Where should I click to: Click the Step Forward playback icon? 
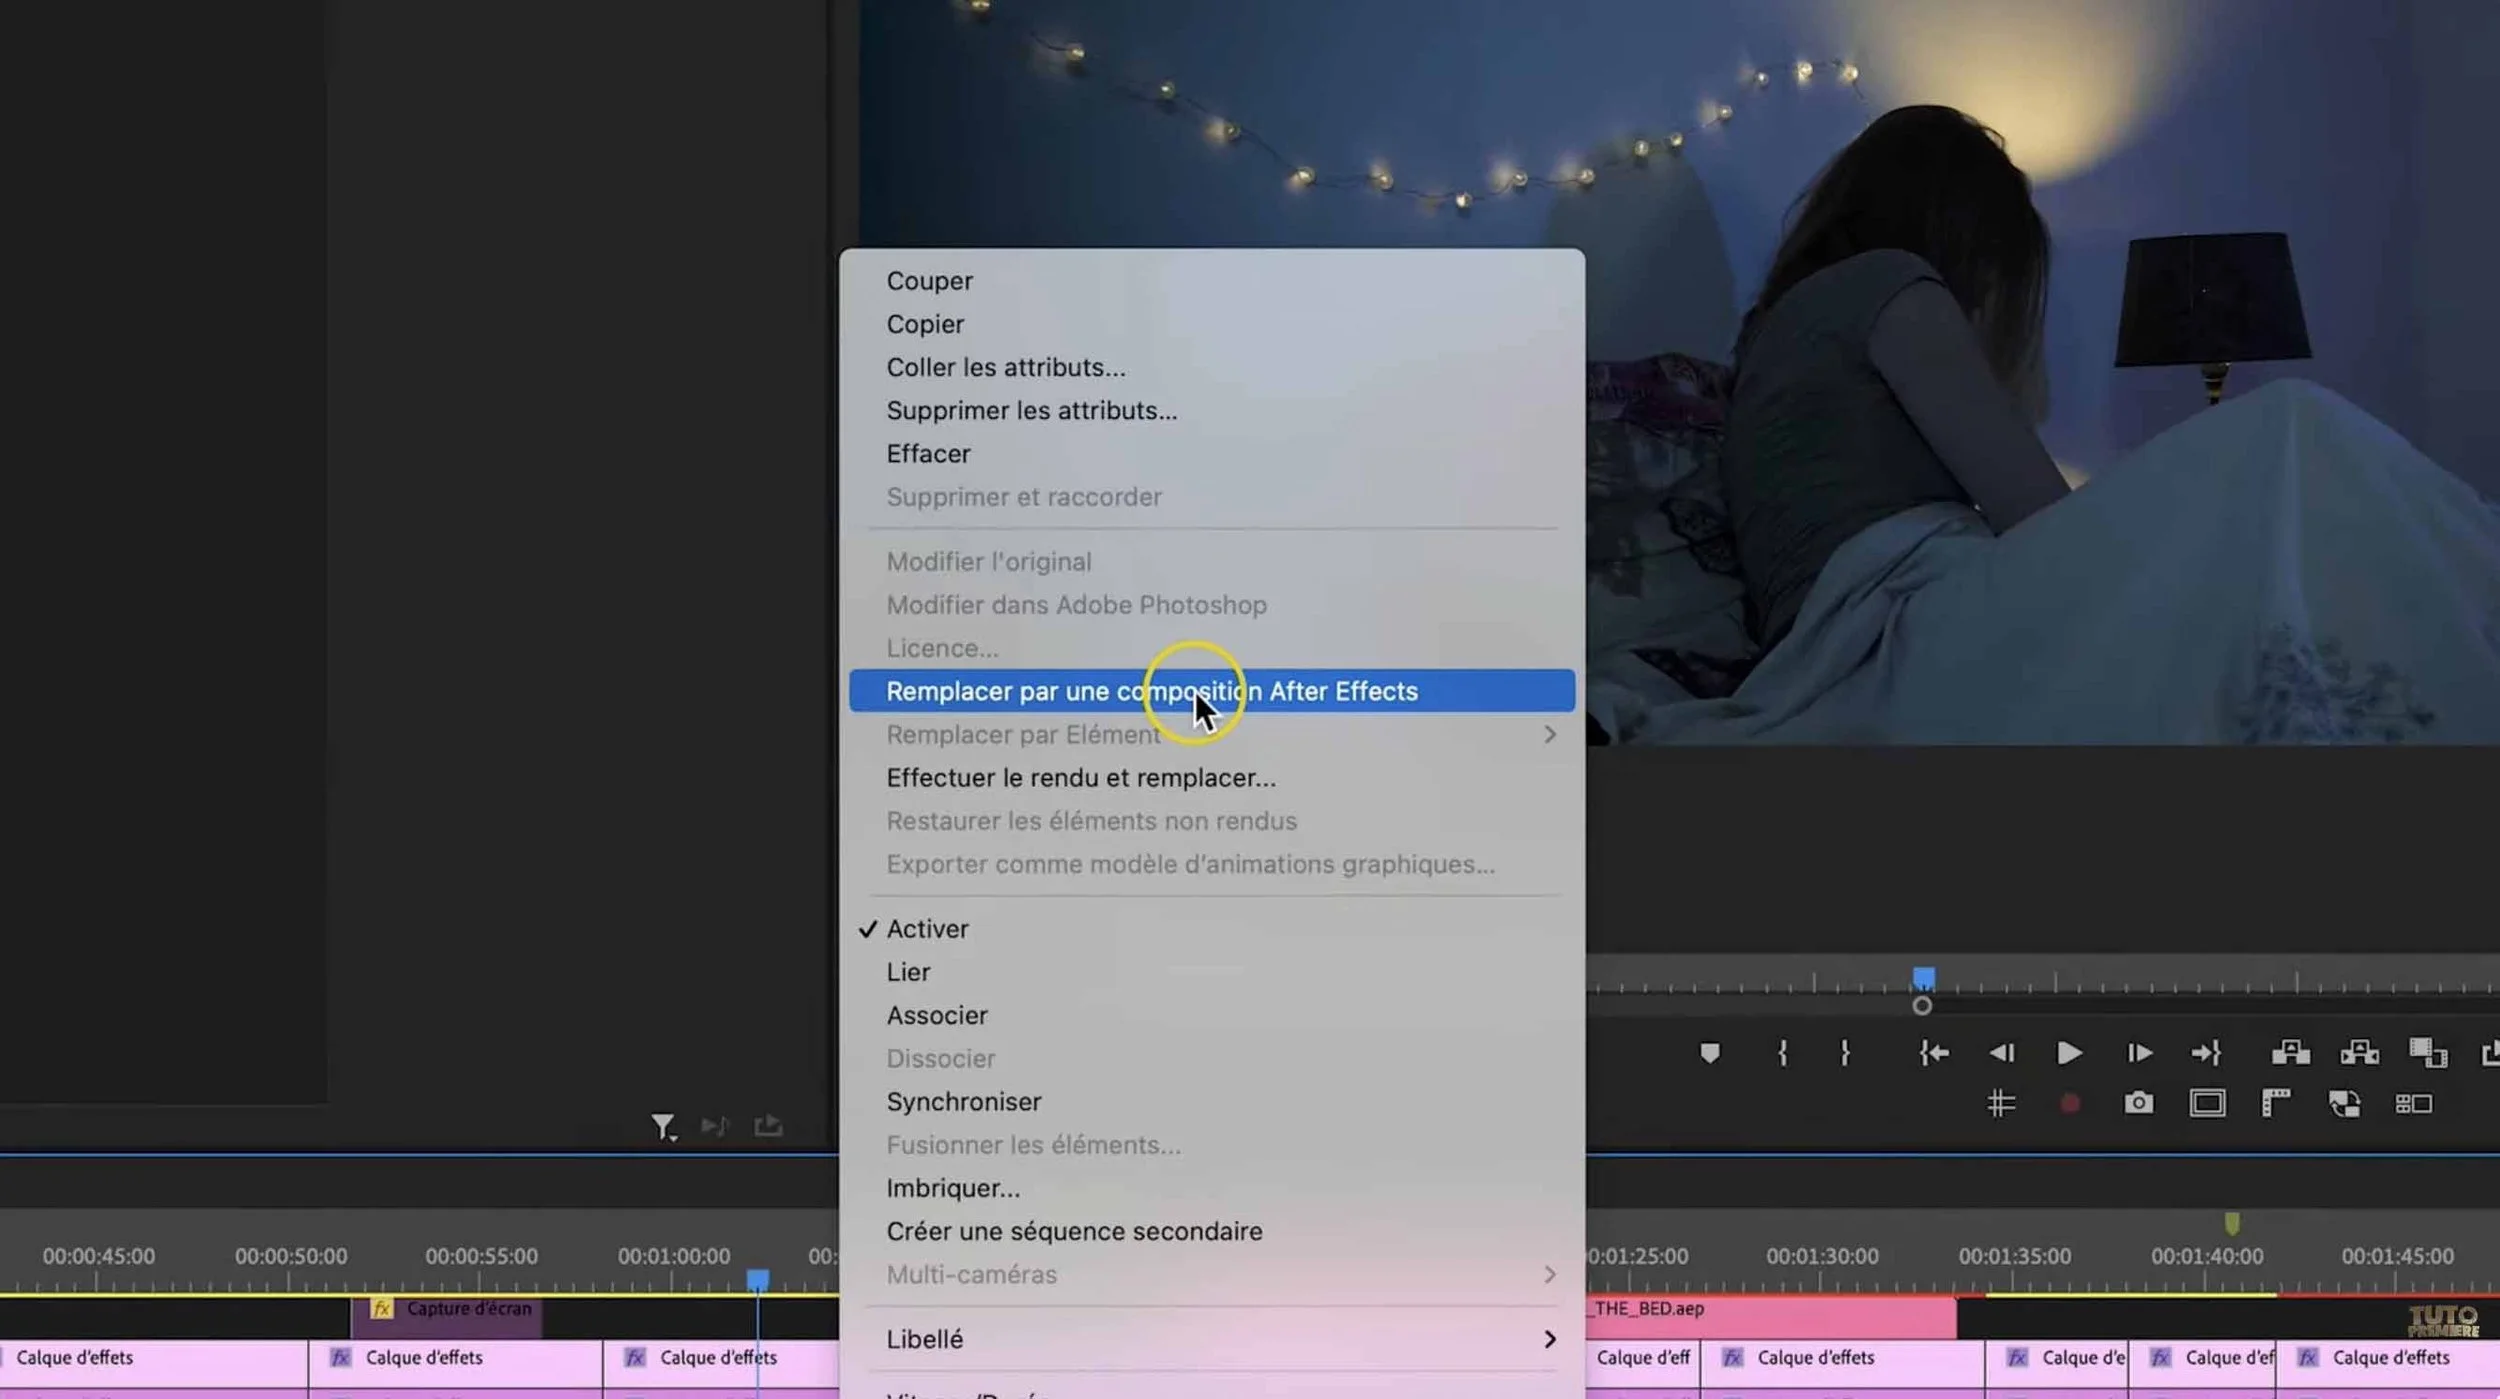coord(2140,1052)
